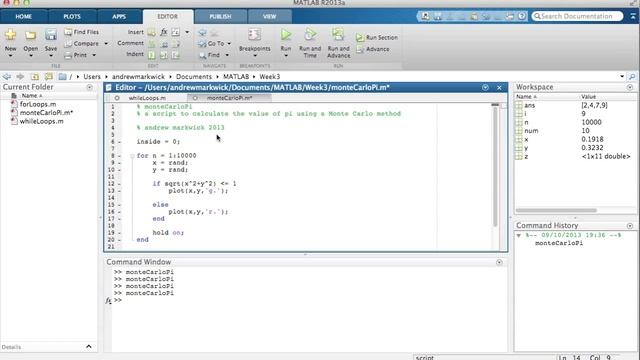Viewport: 640px width, 360px height.
Task: Click the New file icon
Action: [10, 35]
